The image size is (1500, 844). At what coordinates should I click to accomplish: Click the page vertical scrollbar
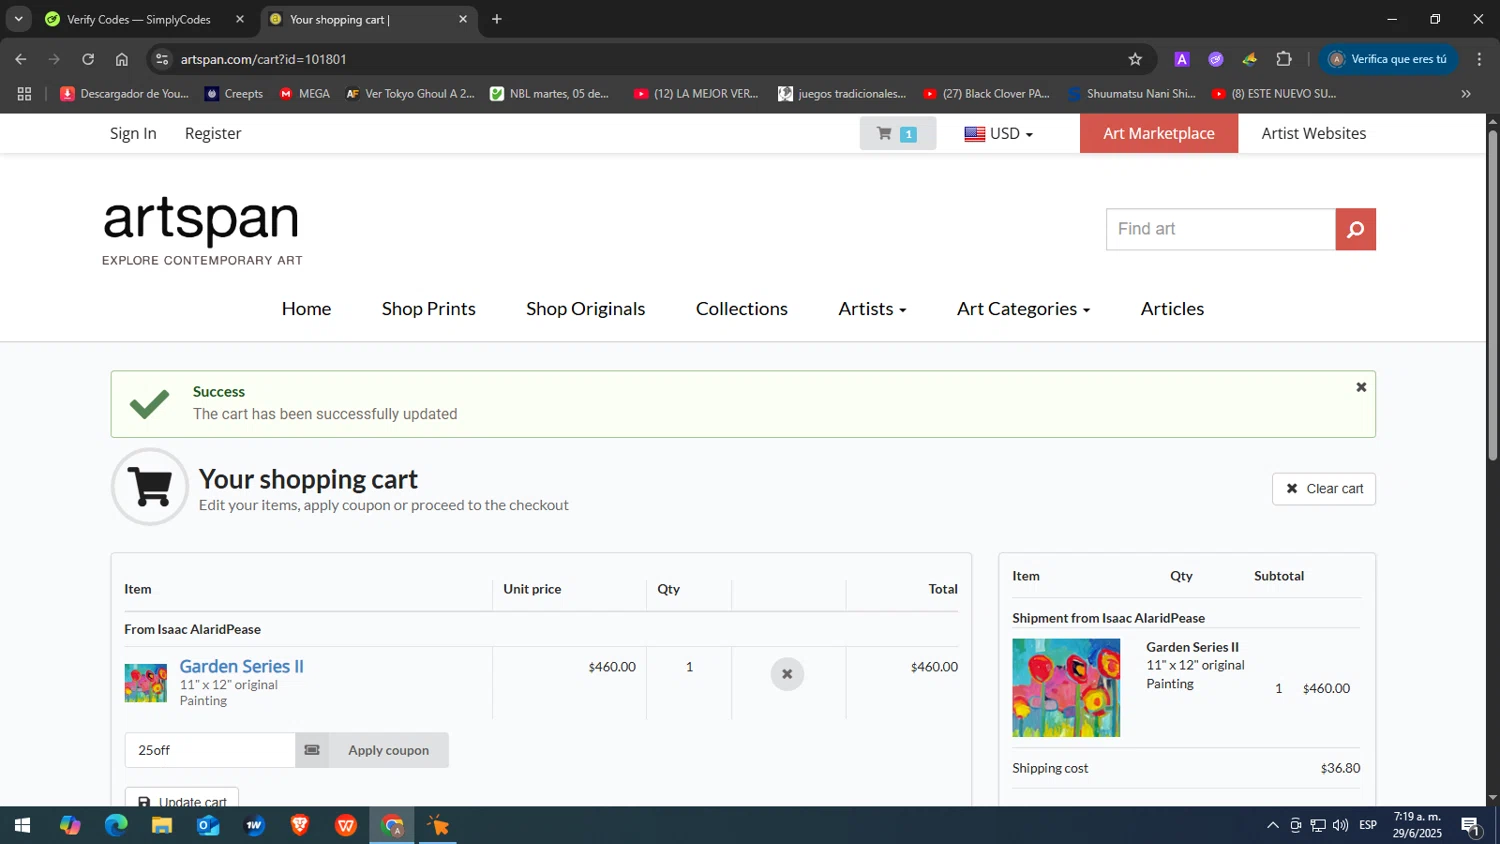[x=1493, y=295]
